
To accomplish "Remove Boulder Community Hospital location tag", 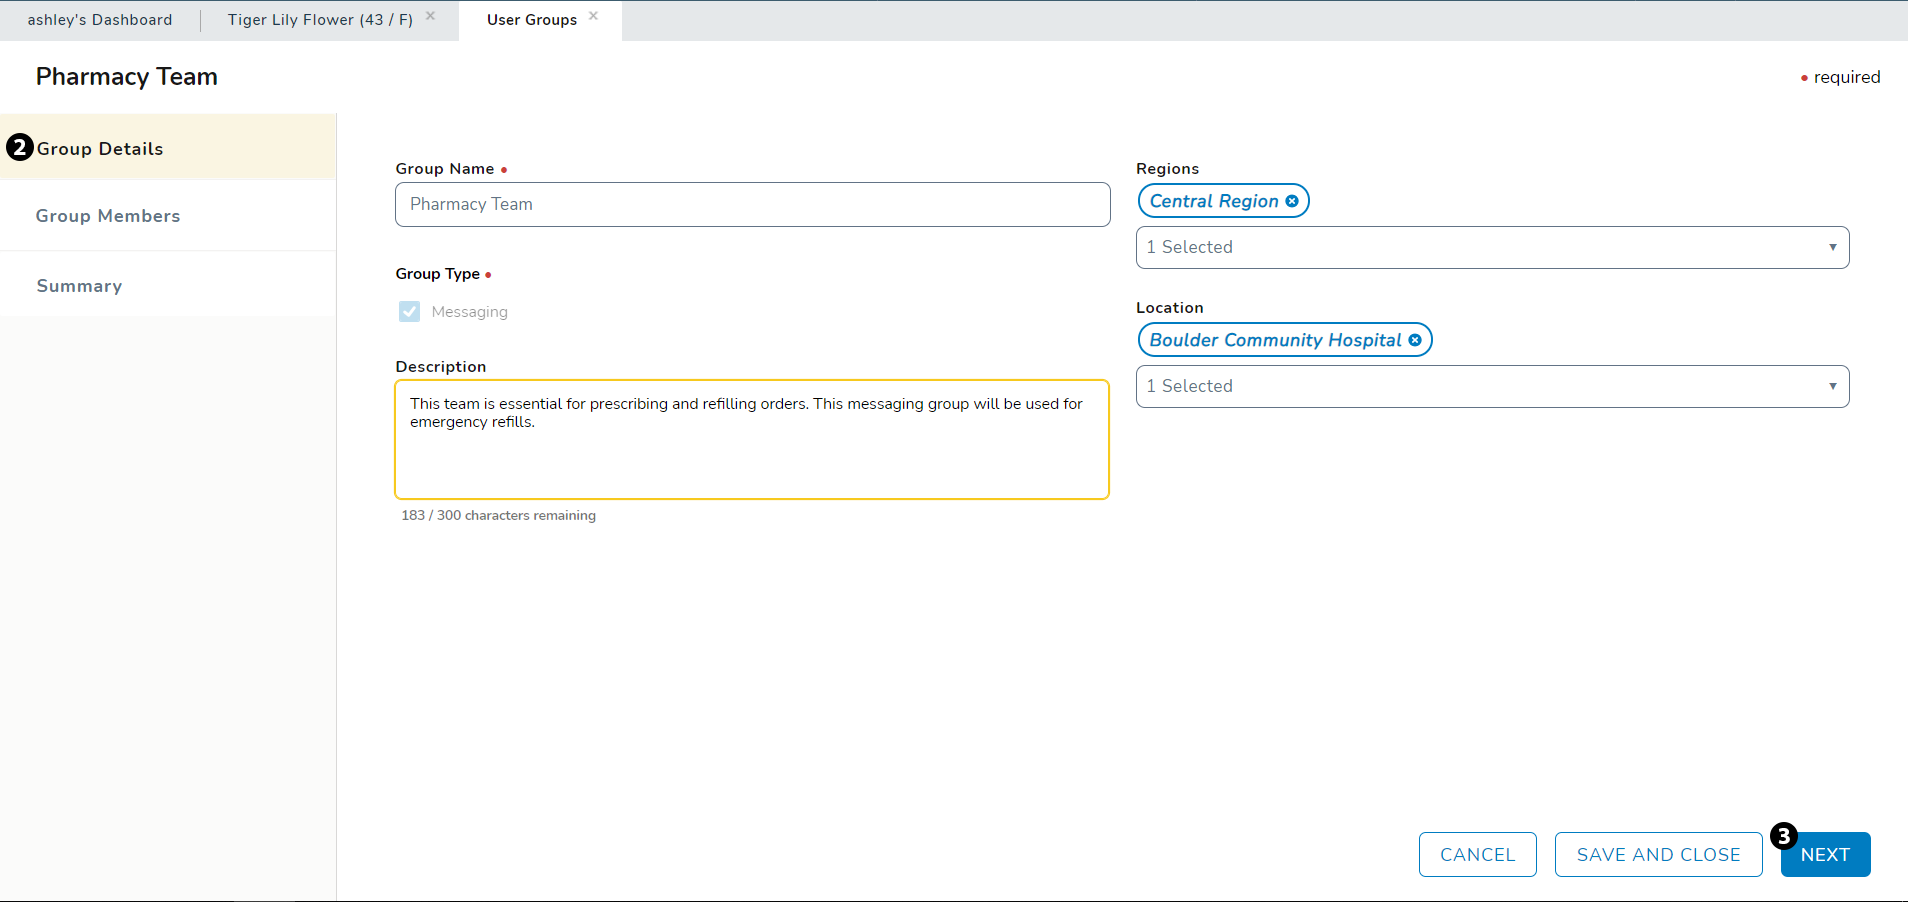I will 1415,340.
